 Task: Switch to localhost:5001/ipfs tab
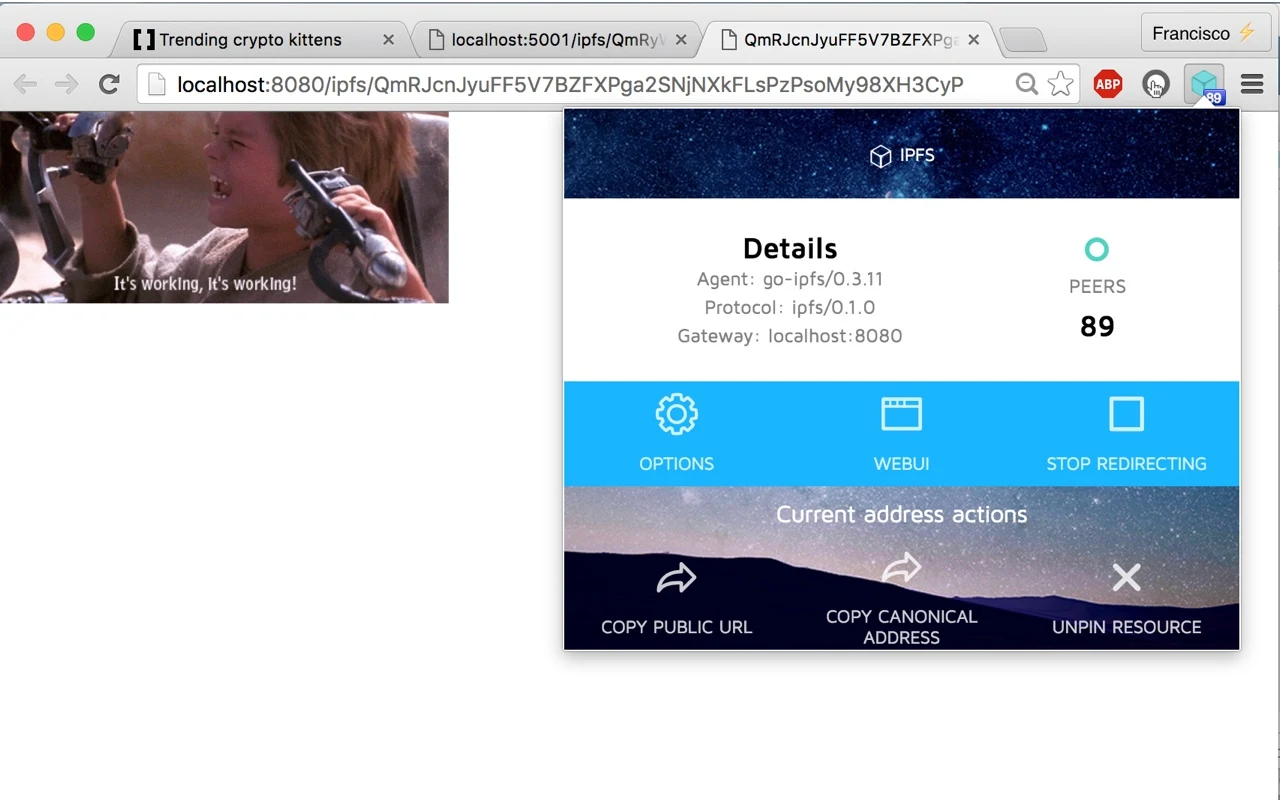tap(557, 40)
